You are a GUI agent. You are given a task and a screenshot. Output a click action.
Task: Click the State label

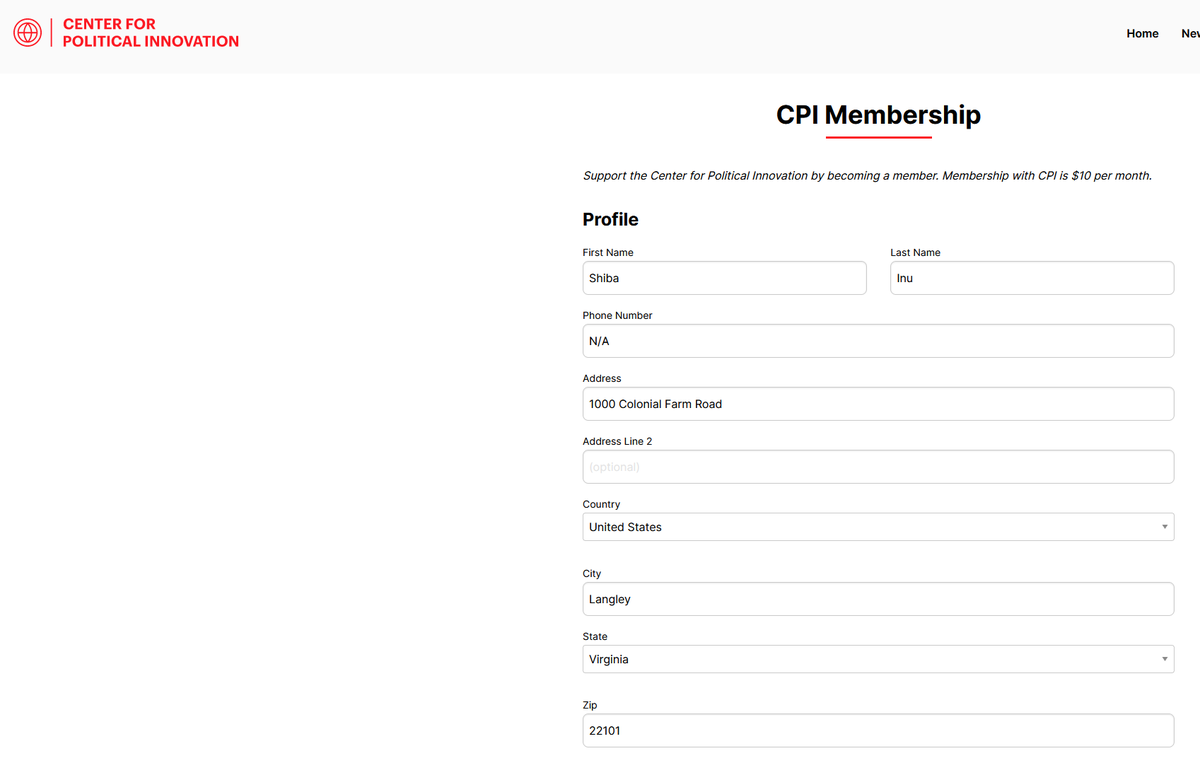(595, 636)
